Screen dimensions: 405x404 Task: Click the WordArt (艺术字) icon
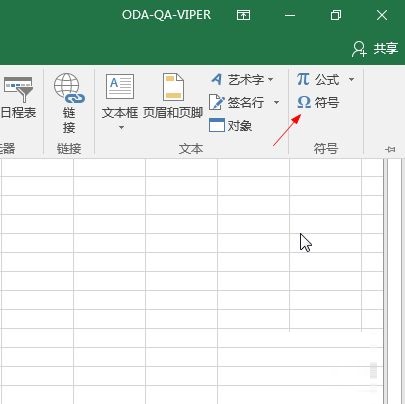(x=216, y=79)
